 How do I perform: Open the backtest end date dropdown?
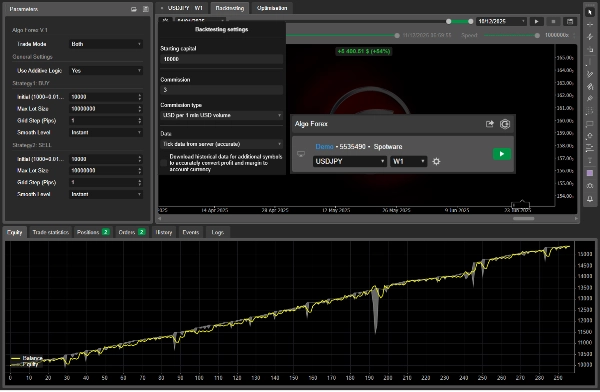[x=502, y=21]
